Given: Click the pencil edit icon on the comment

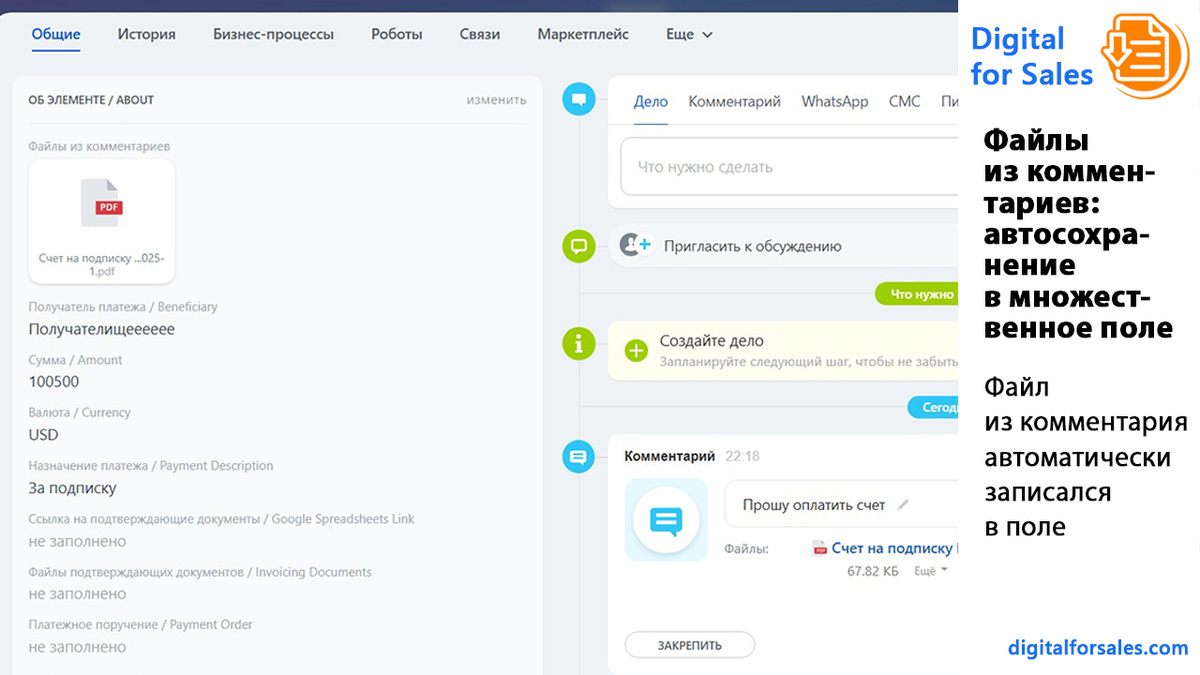Looking at the screenshot, I should tap(903, 505).
